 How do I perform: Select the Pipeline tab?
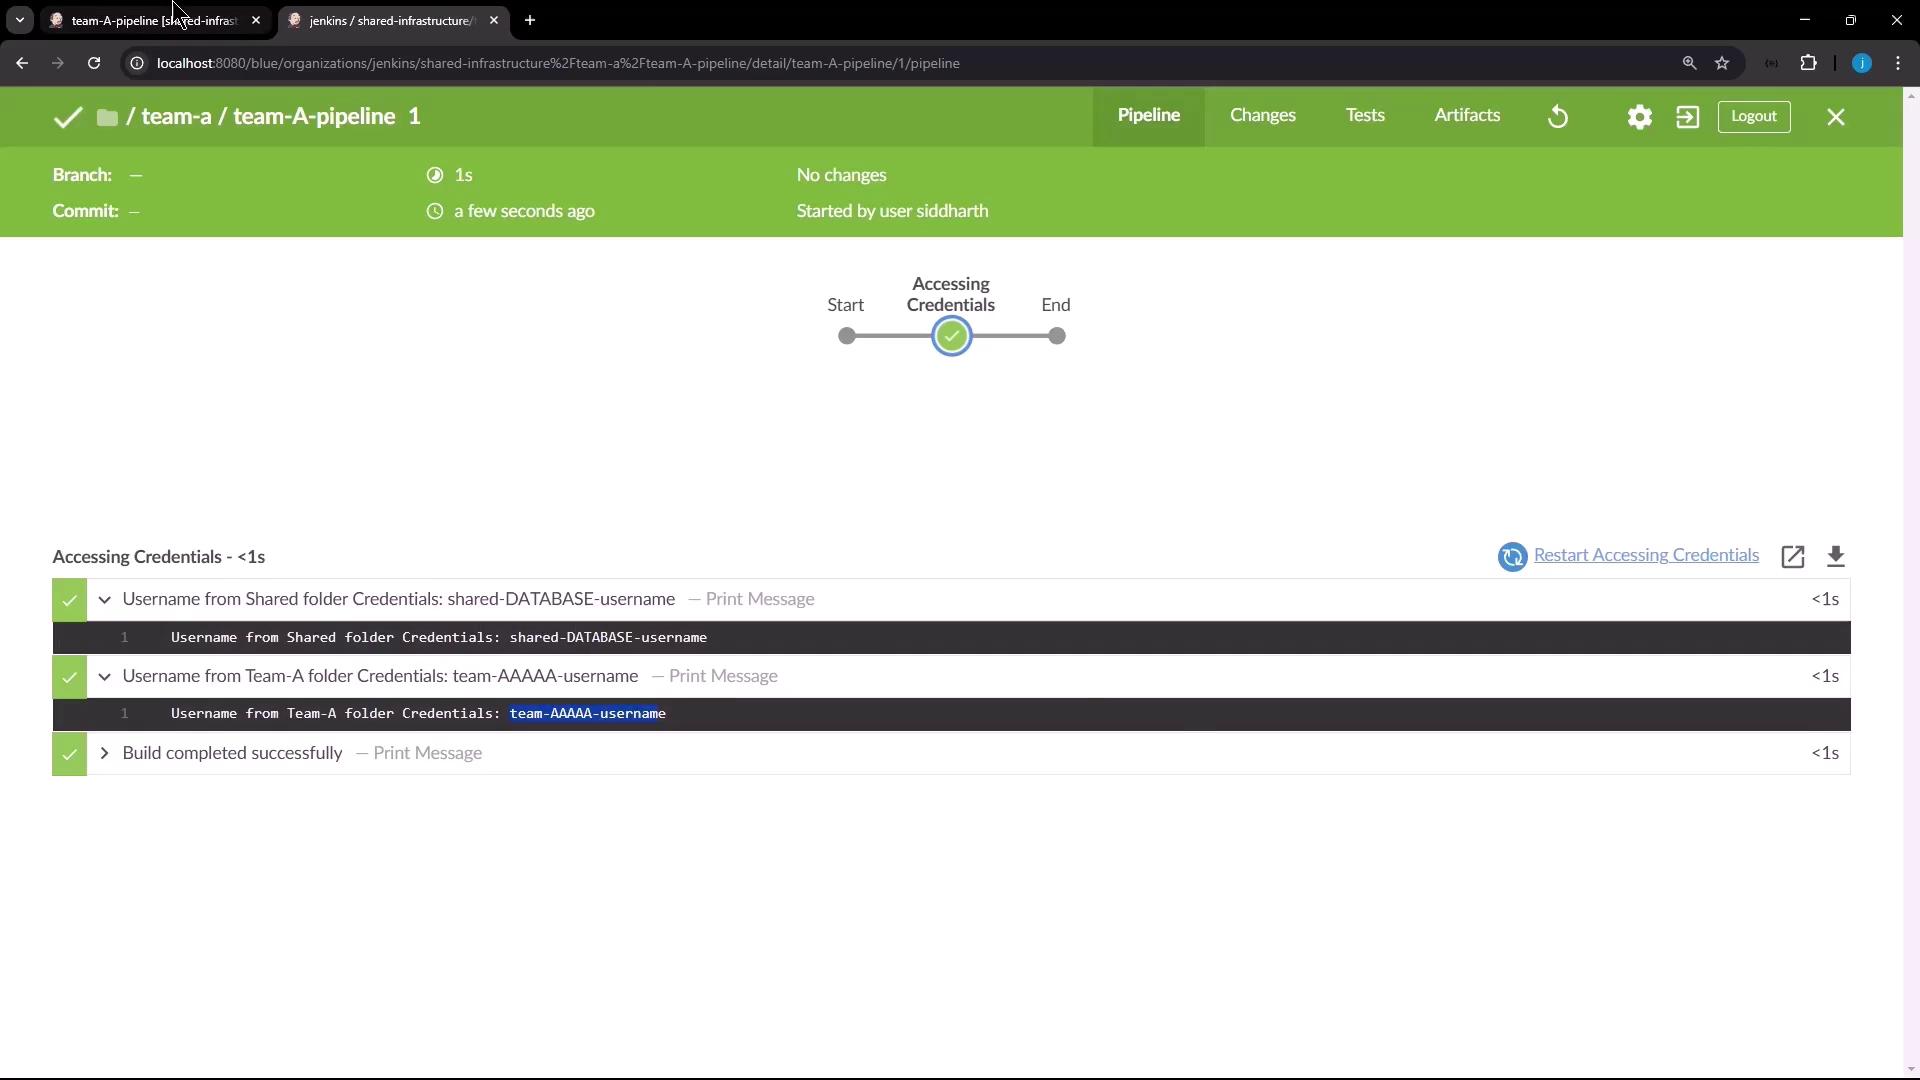pyautogui.click(x=1148, y=115)
